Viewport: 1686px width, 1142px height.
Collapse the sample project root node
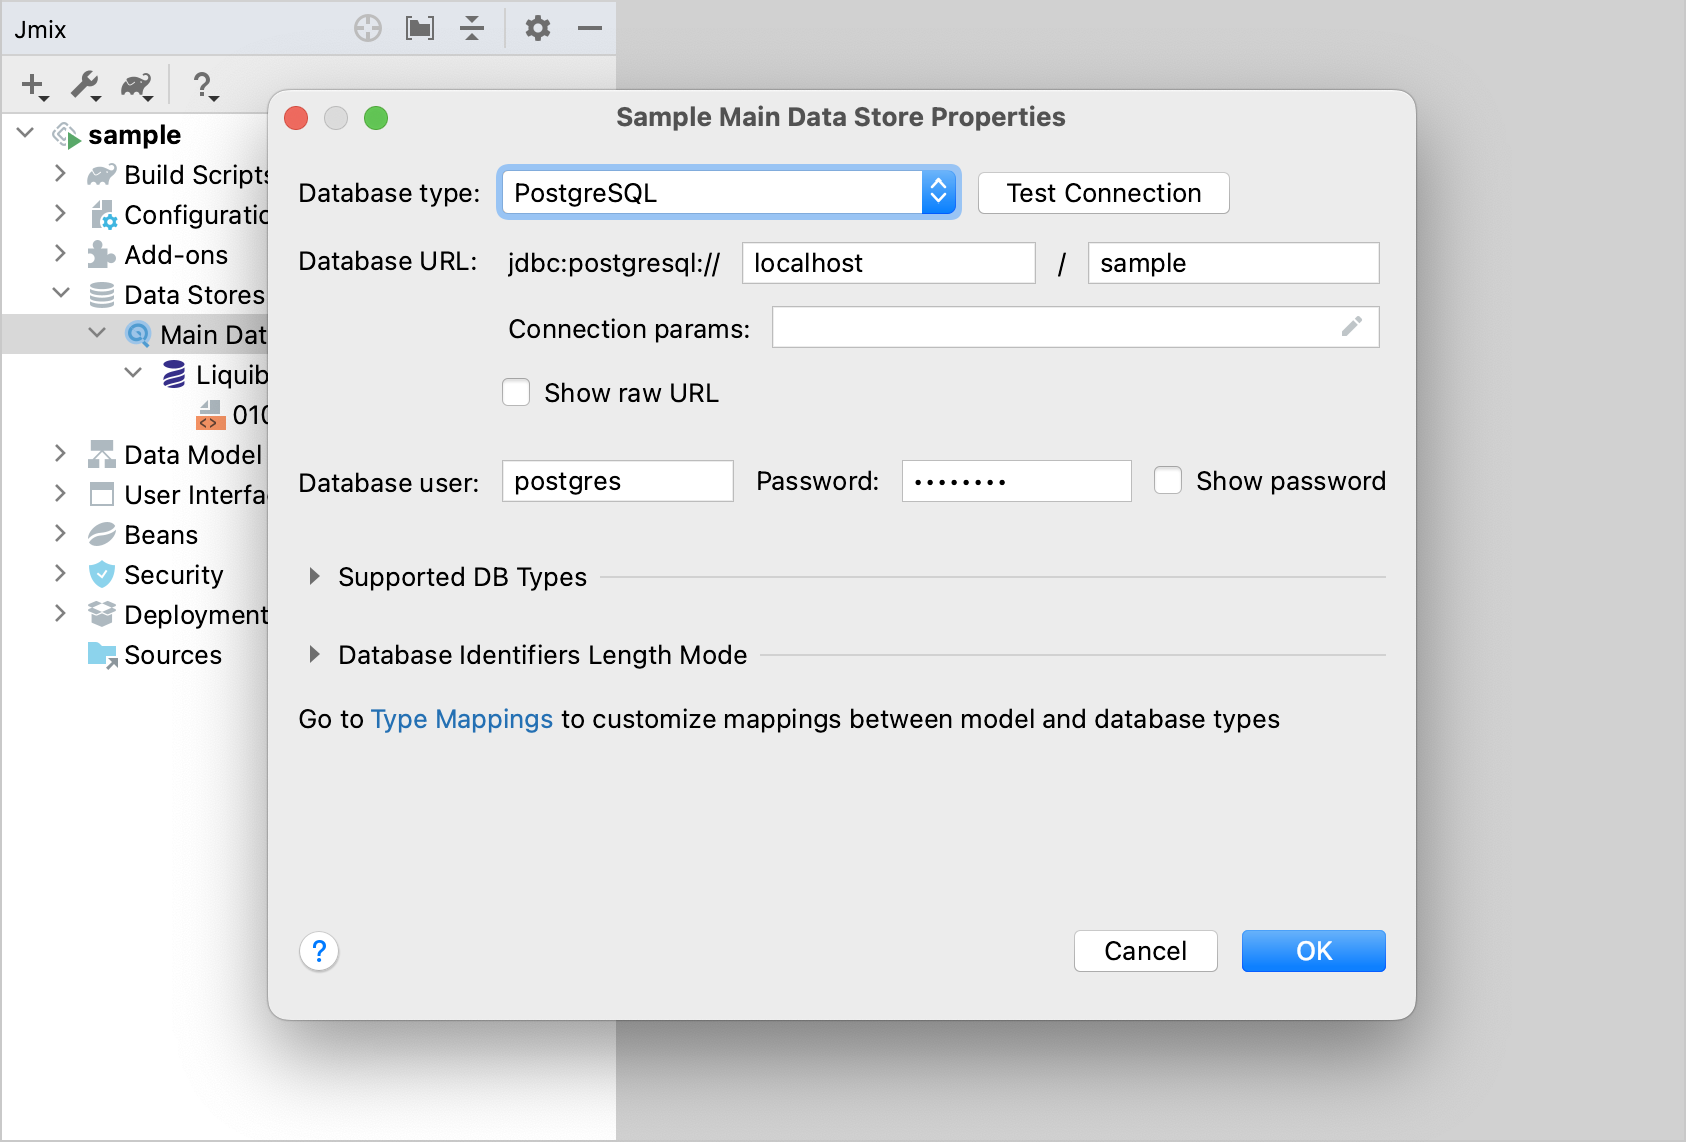(26, 133)
